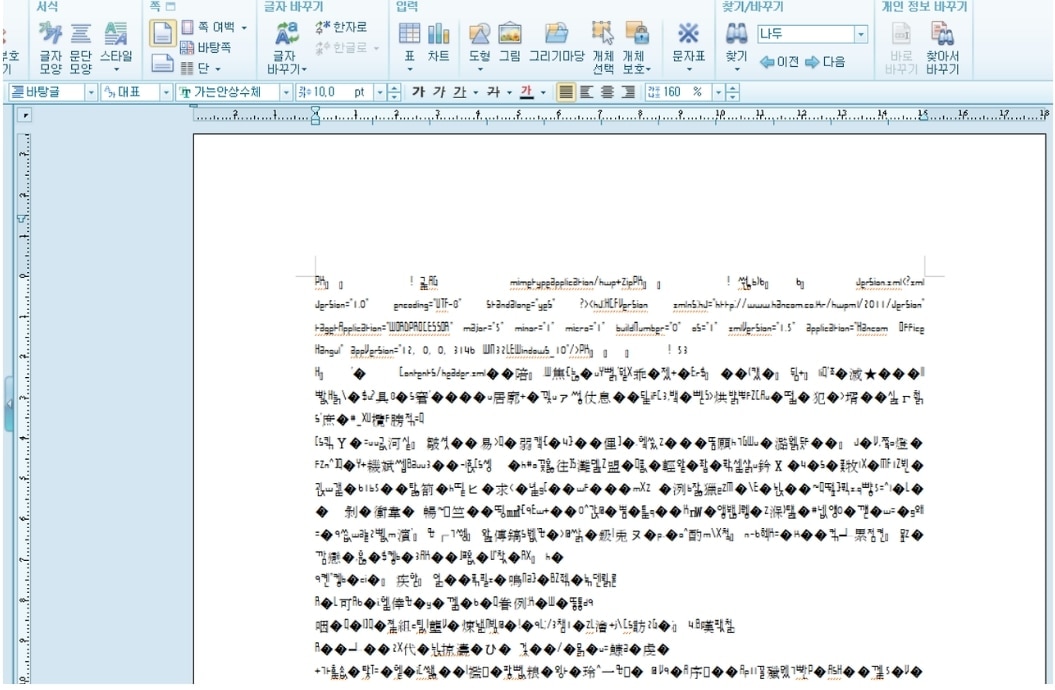Open the 글자 모양 character shape dialog
The width and height of the screenshot is (1055, 690).
[50, 48]
